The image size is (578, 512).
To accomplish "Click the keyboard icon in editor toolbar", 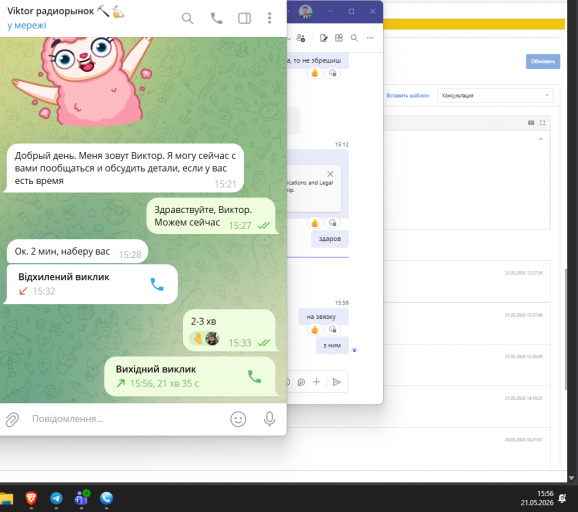I will (x=531, y=123).
